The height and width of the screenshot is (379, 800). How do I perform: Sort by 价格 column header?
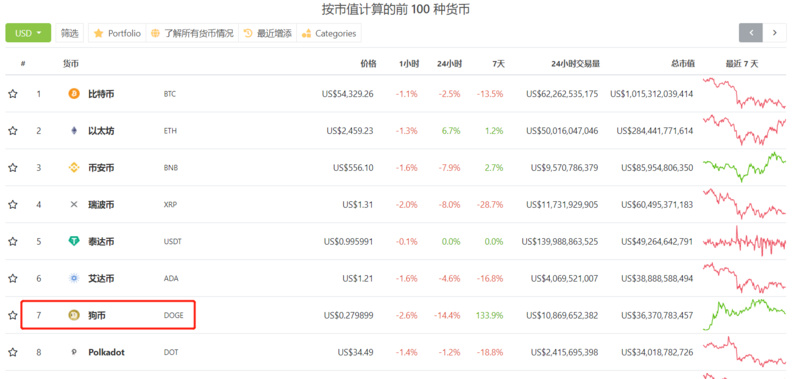tap(368, 64)
